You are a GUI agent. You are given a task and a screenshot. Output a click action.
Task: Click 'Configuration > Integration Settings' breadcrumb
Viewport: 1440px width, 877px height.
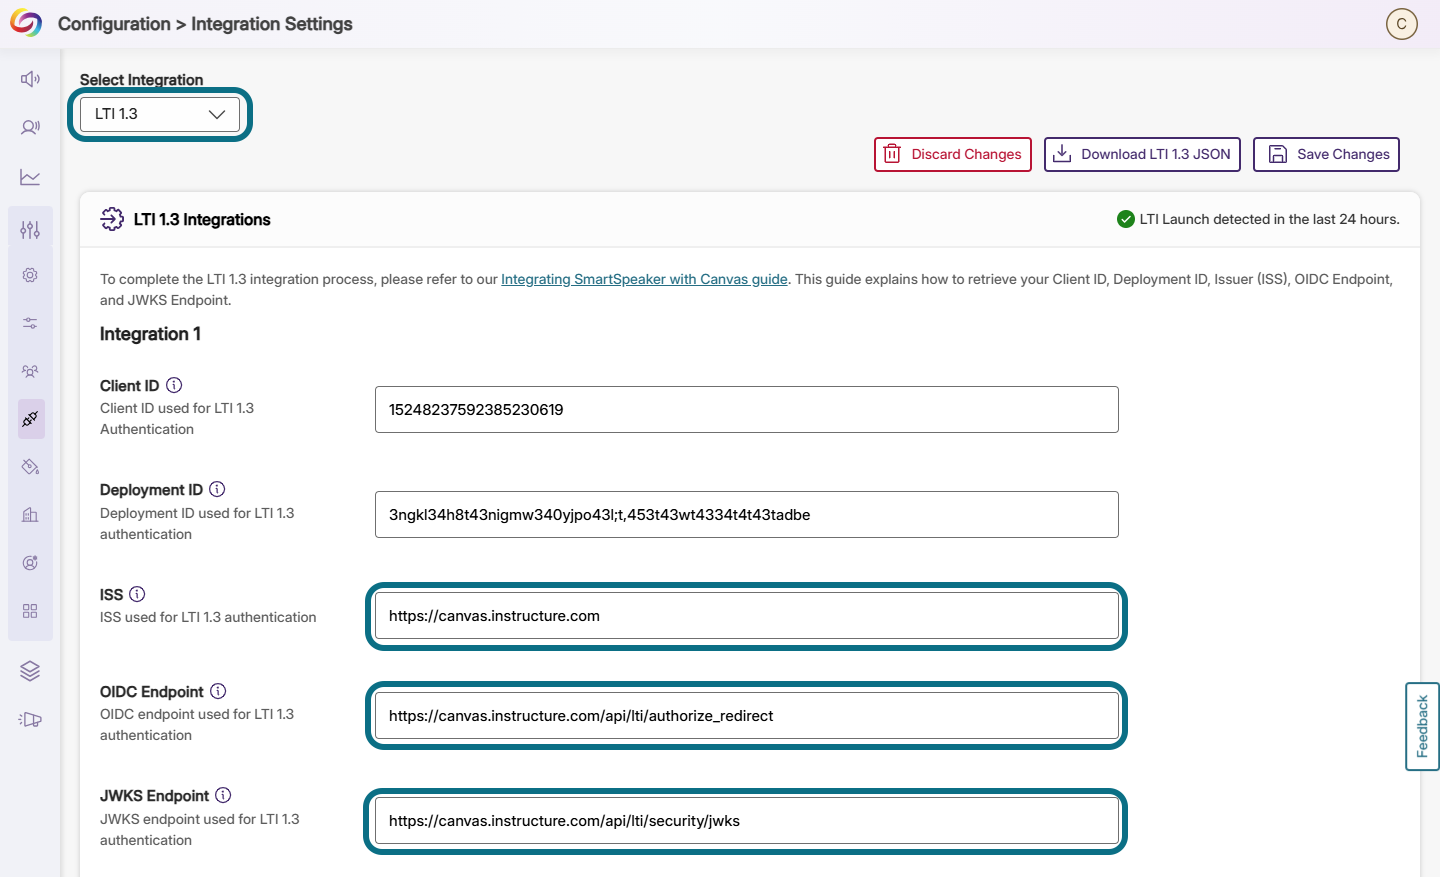pyautogui.click(x=205, y=24)
